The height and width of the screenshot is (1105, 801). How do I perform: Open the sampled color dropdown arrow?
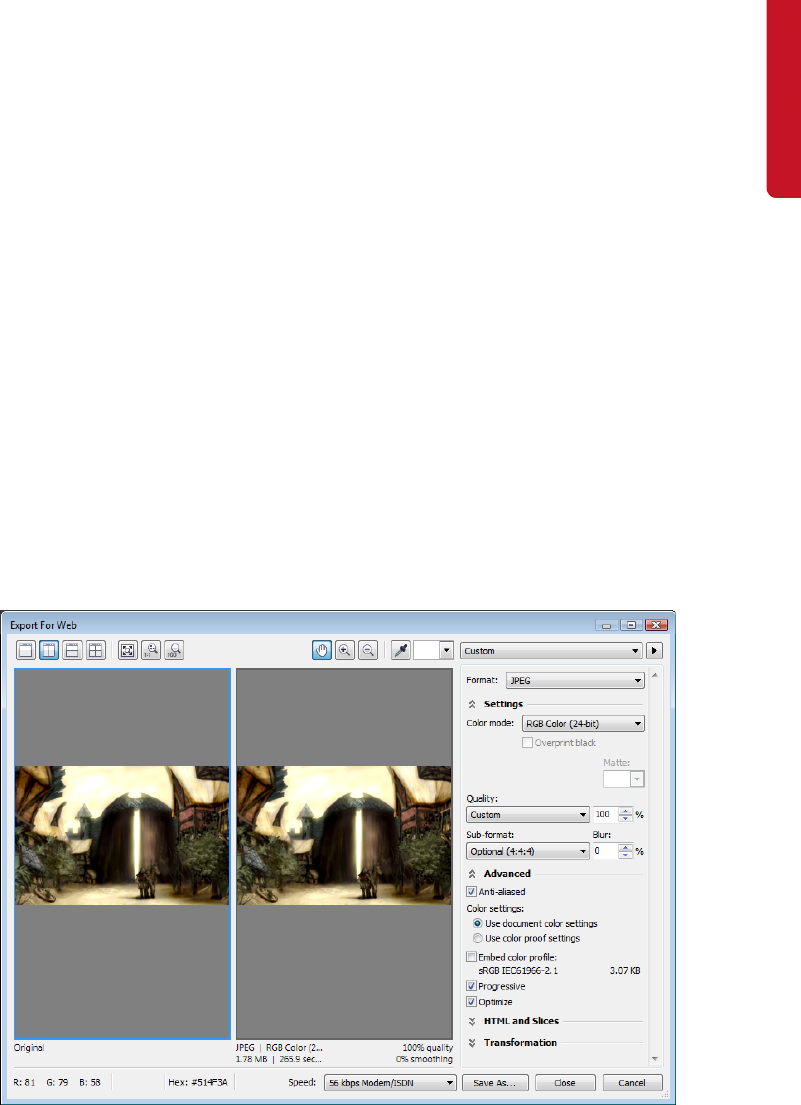coord(447,650)
